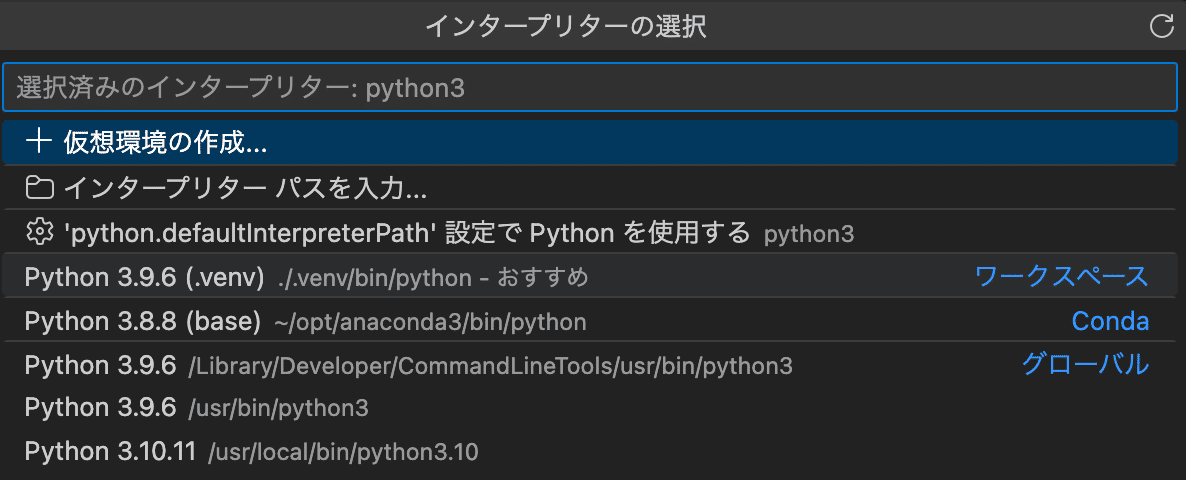Select Python 3.9.6 (.venv) interpreter

point(144,277)
